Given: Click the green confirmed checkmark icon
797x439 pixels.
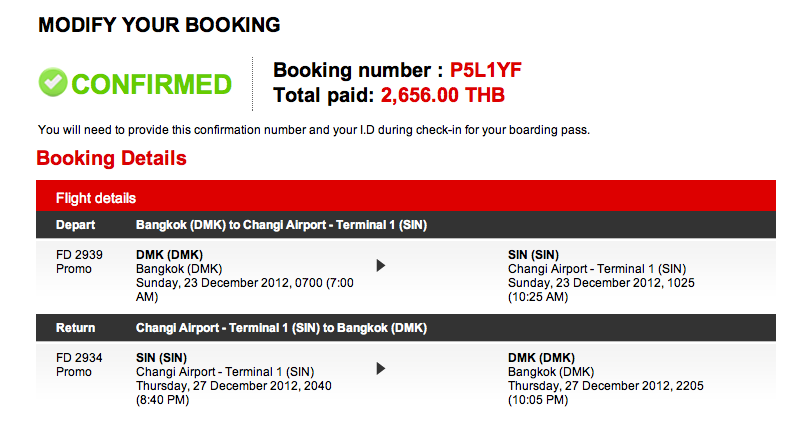Looking at the screenshot, I should pyautogui.click(x=53, y=82).
